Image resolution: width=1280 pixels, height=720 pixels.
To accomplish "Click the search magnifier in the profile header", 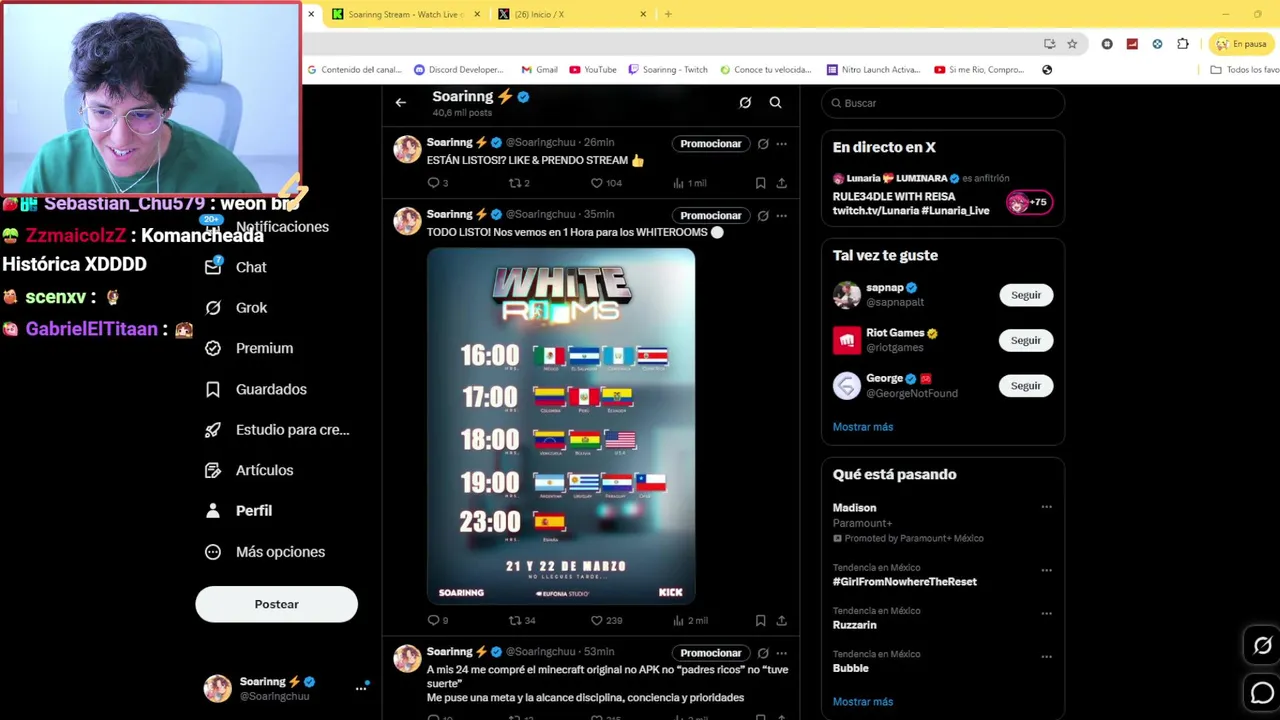I will click(775, 102).
